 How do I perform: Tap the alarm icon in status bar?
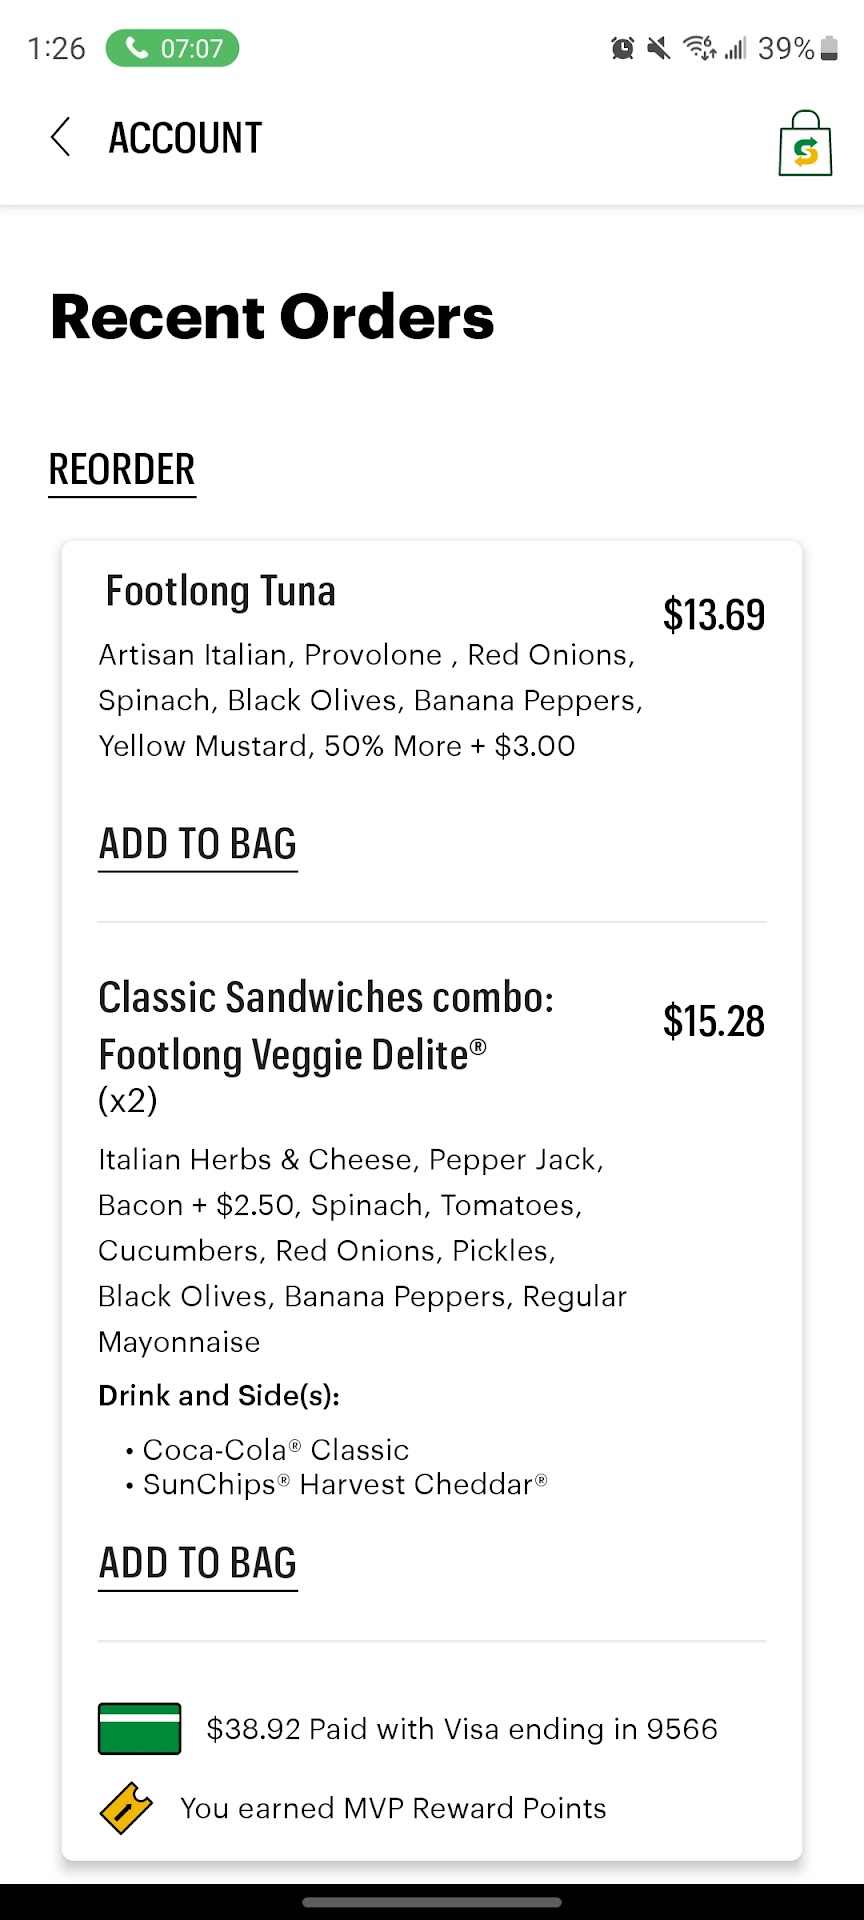click(x=622, y=48)
